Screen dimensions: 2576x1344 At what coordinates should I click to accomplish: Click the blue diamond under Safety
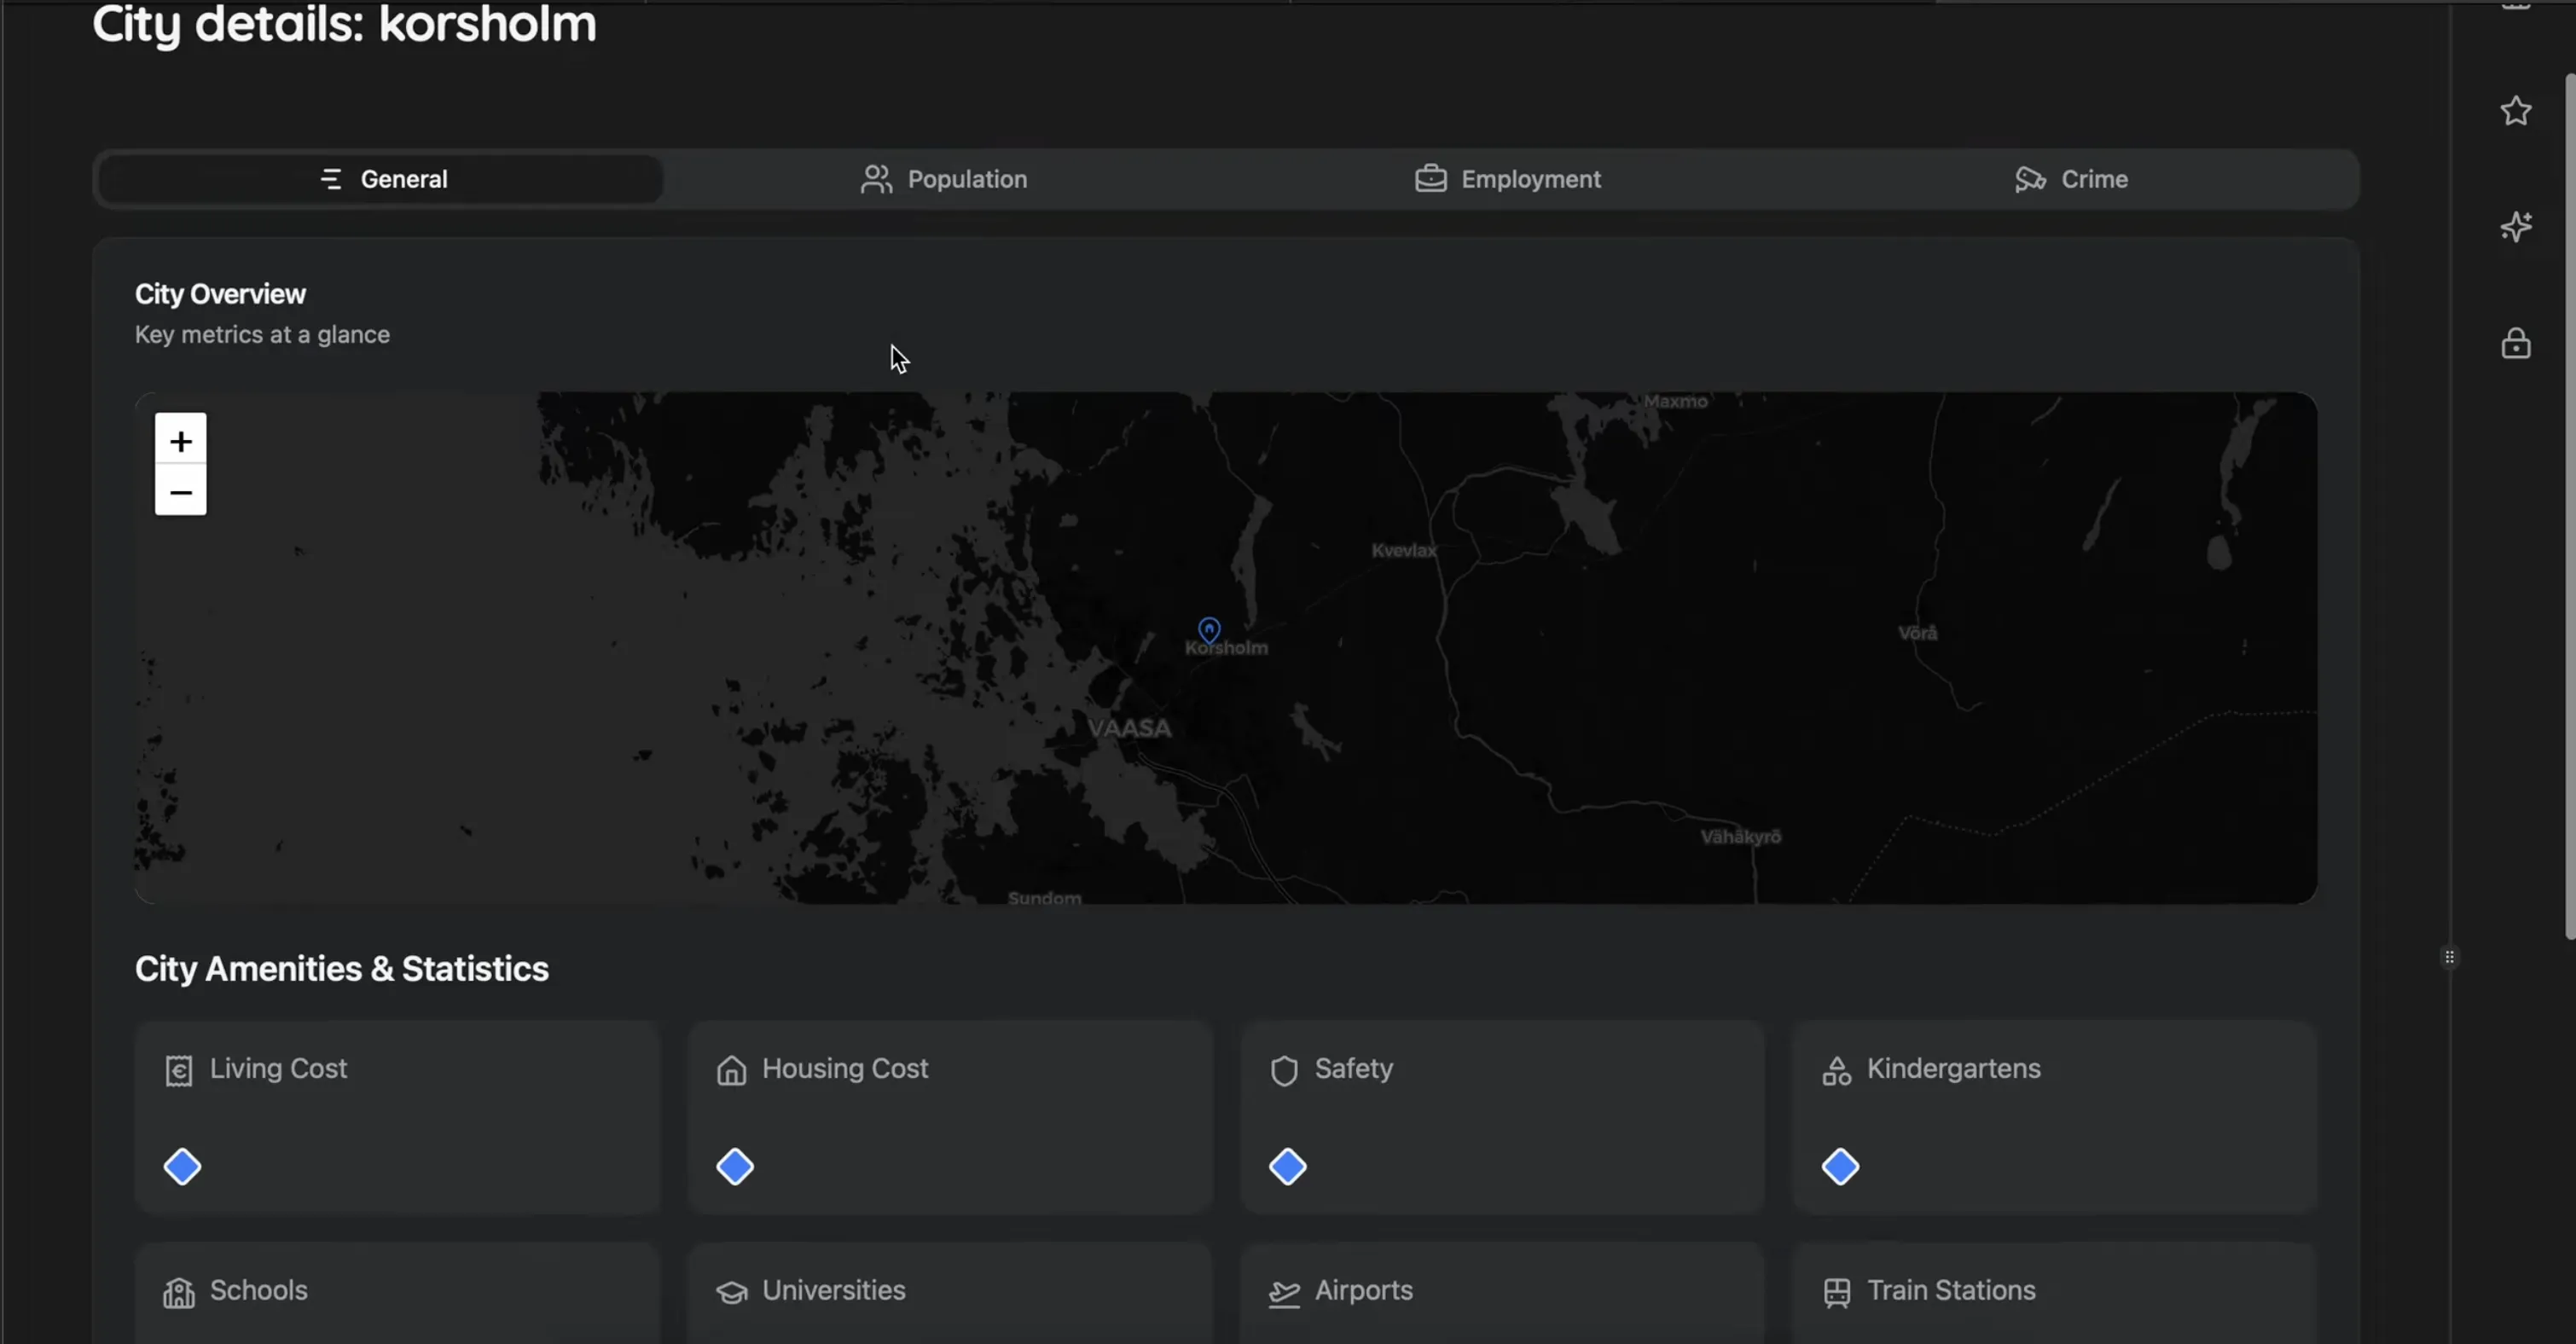(x=1288, y=1166)
